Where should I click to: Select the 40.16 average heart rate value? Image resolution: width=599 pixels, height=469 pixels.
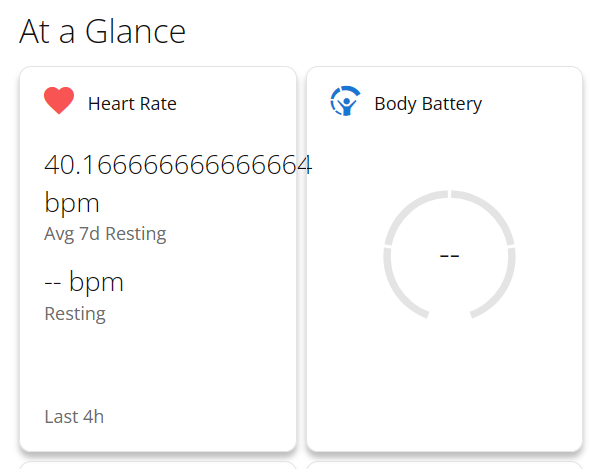click(178, 165)
